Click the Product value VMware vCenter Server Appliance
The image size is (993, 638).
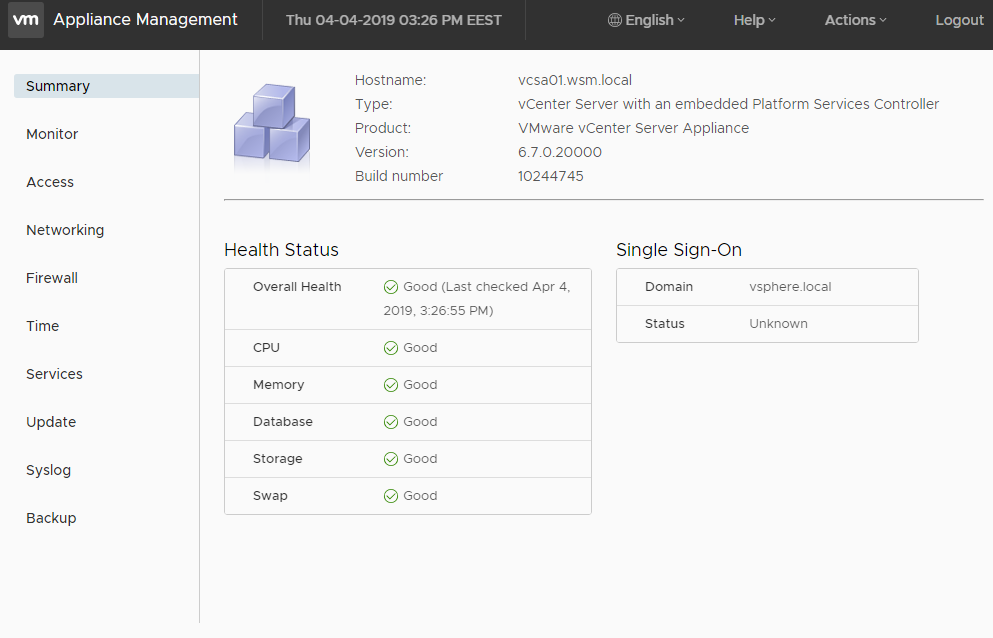633,129
